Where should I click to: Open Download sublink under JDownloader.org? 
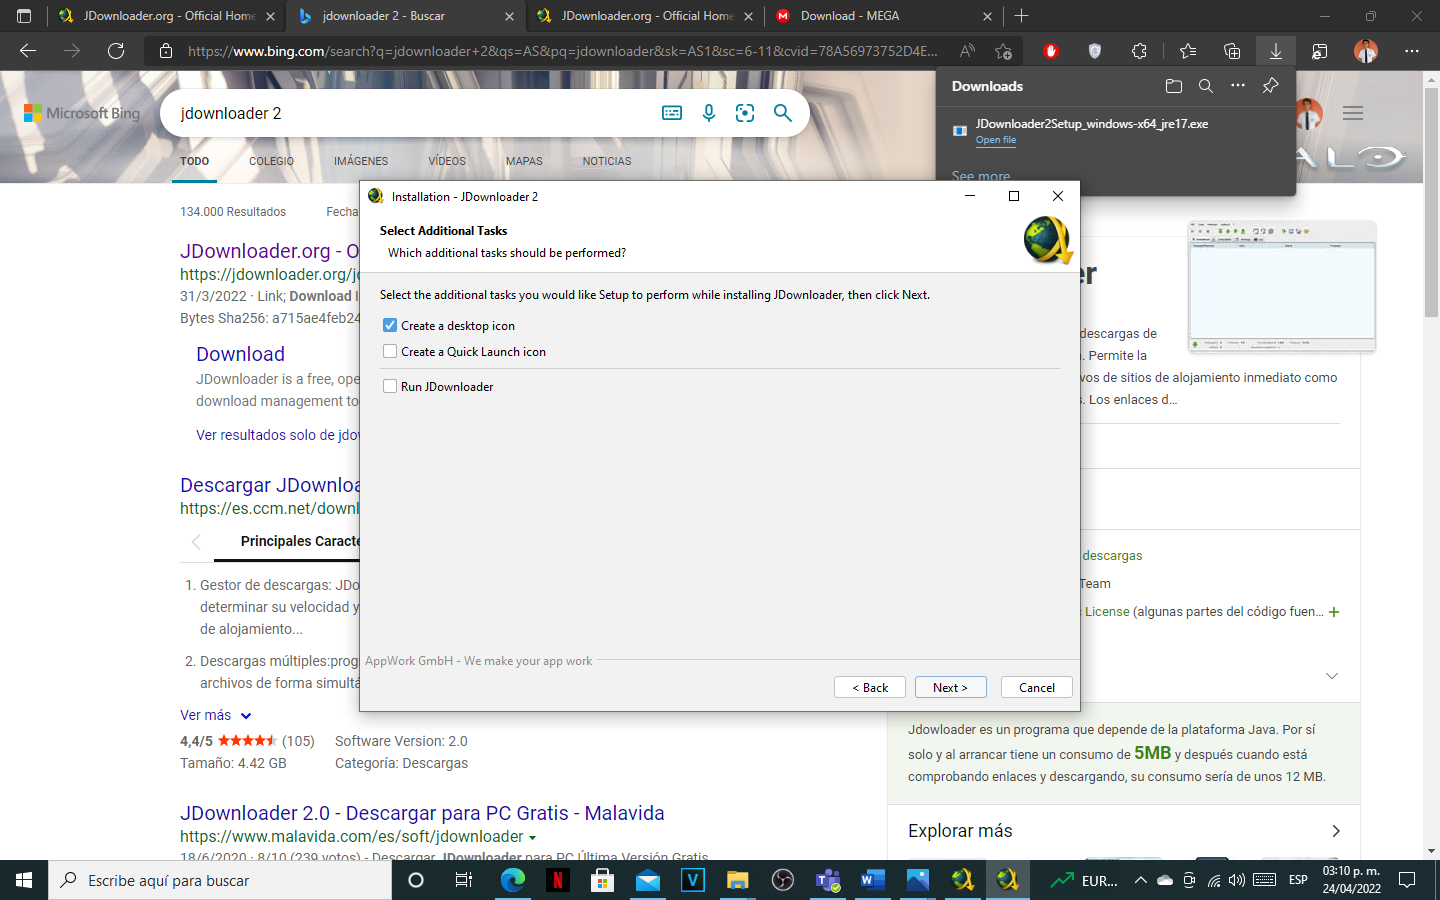240,354
